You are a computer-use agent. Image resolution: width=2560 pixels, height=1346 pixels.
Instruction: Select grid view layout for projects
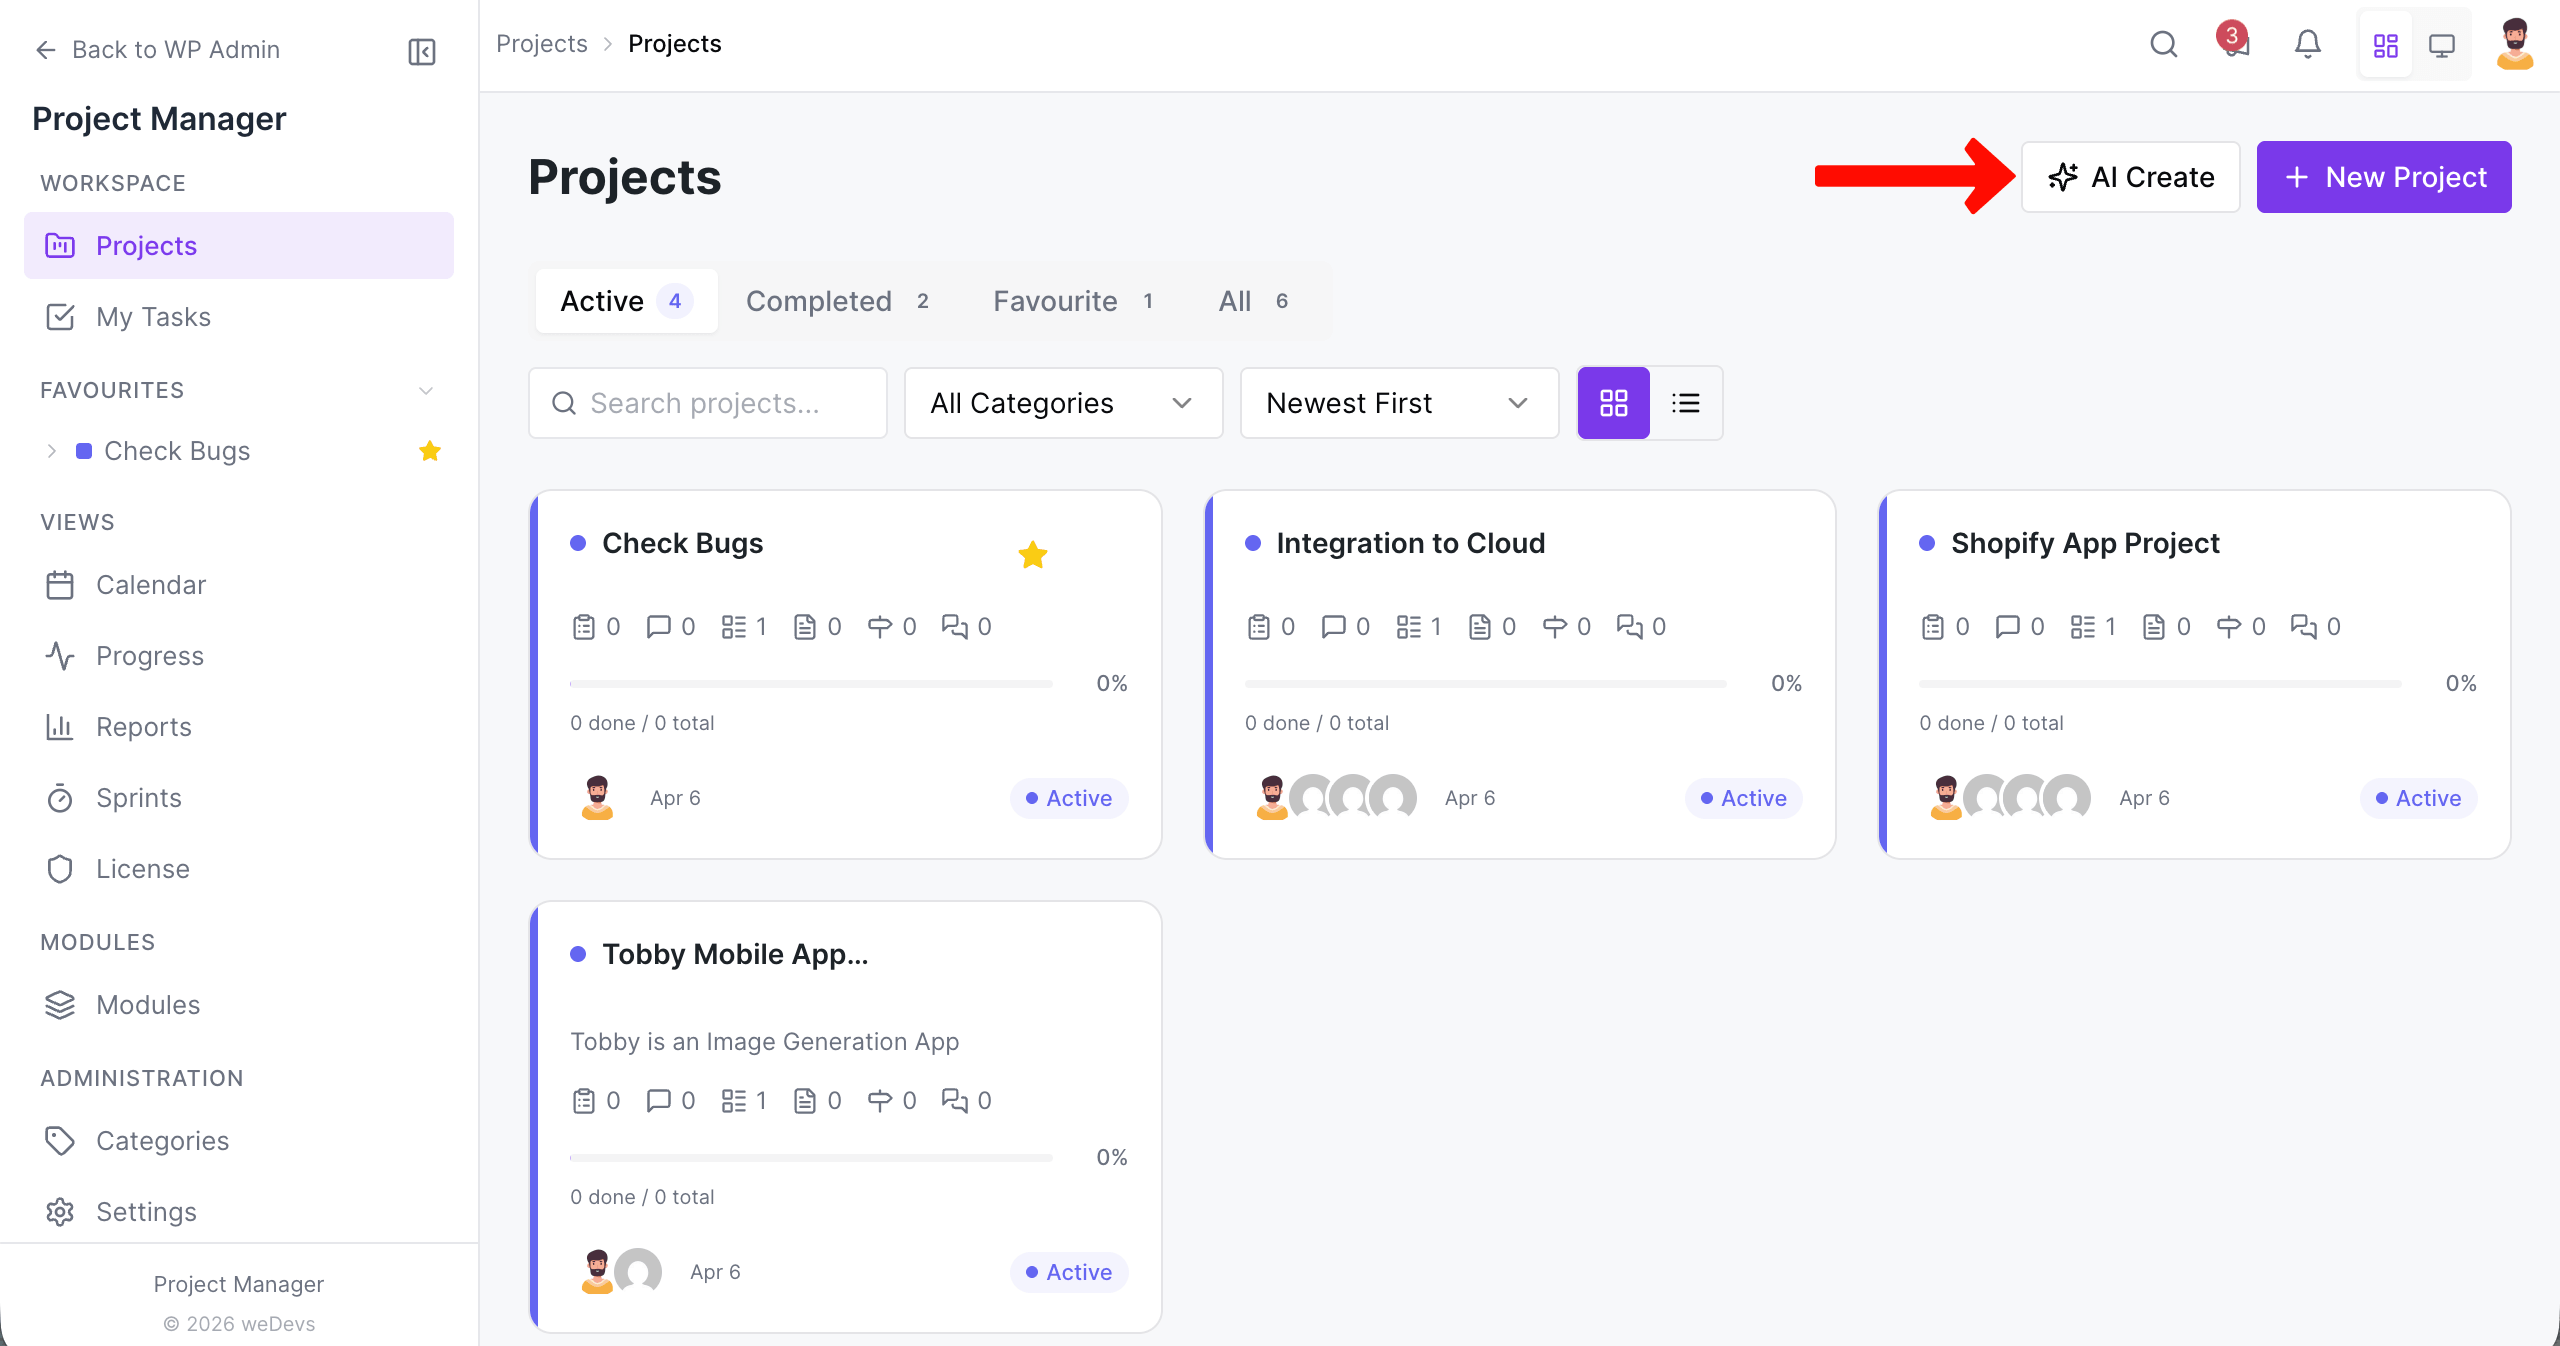[x=1612, y=403]
